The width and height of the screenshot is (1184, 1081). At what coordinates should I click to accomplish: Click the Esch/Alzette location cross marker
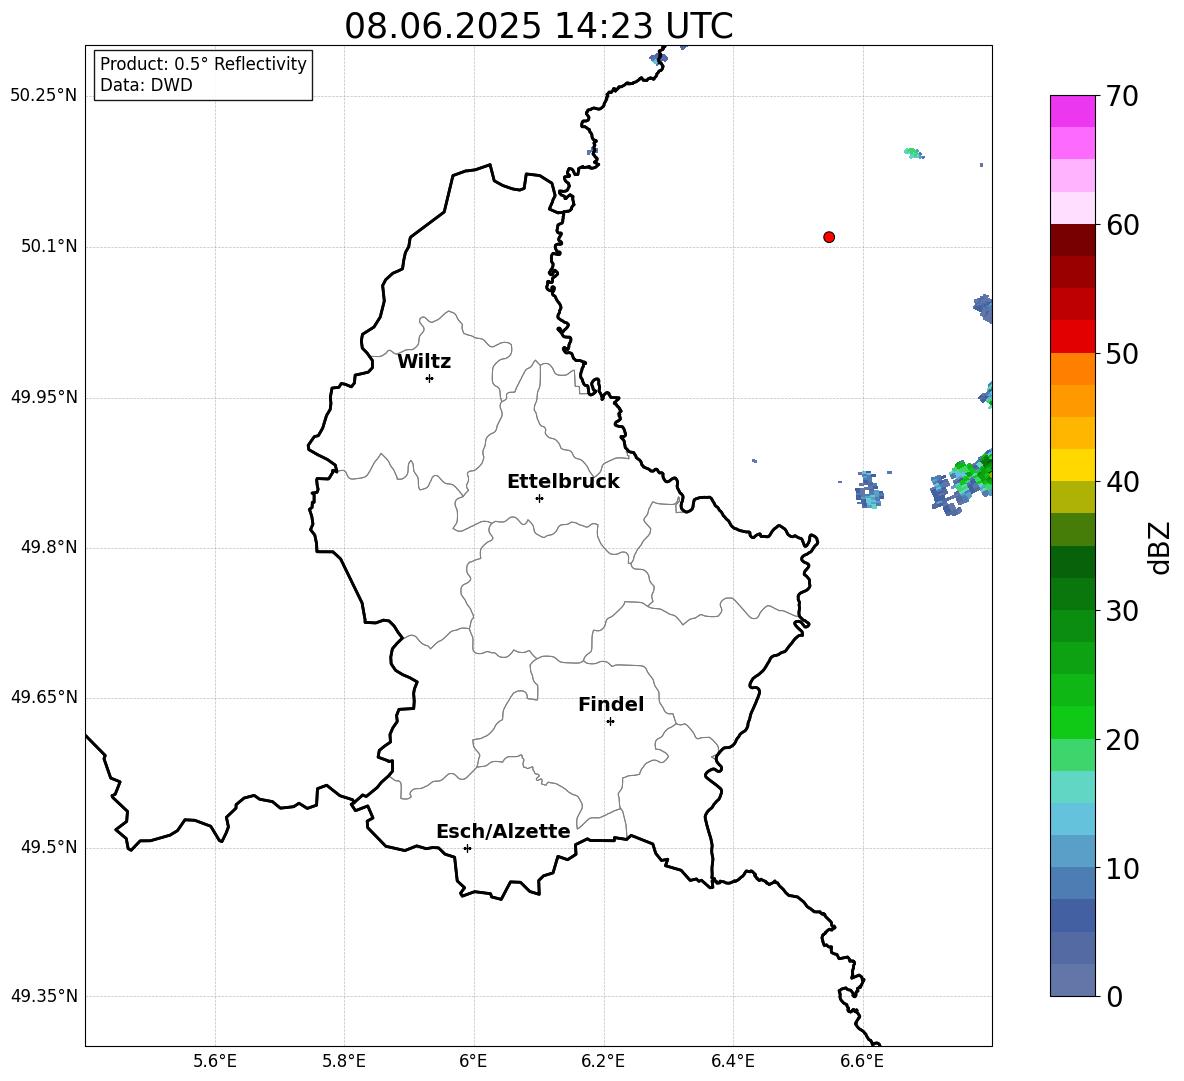(x=467, y=848)
